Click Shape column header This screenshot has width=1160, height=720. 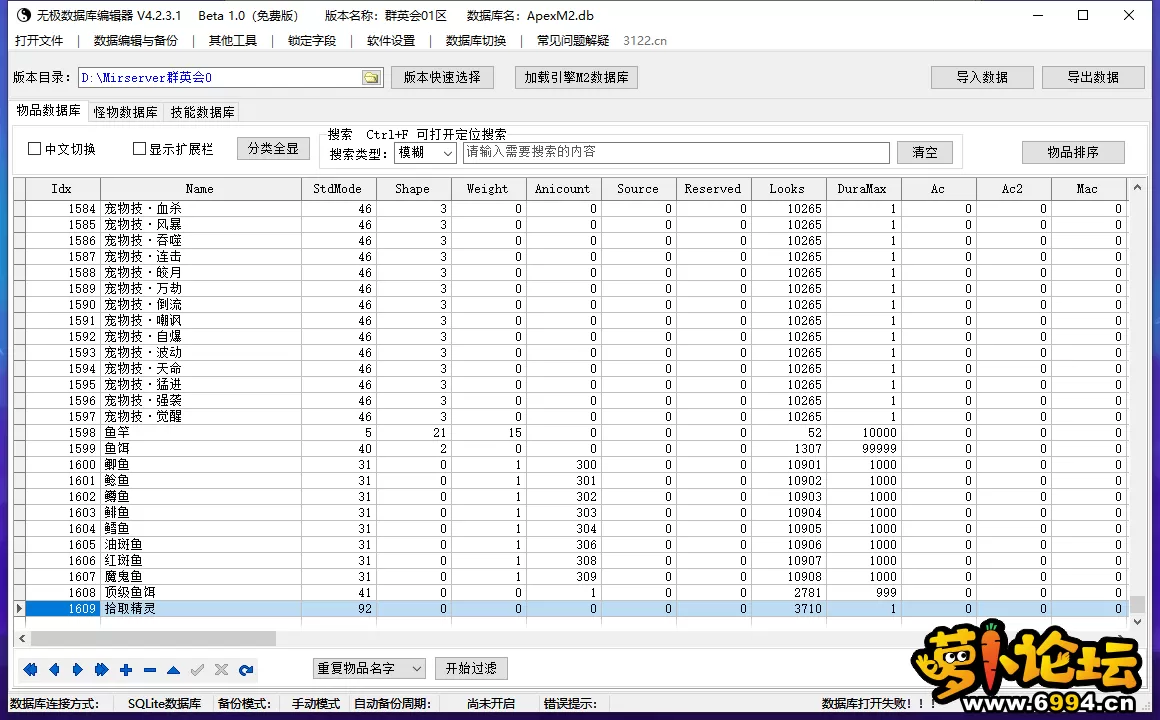click(x=414, y=189)
